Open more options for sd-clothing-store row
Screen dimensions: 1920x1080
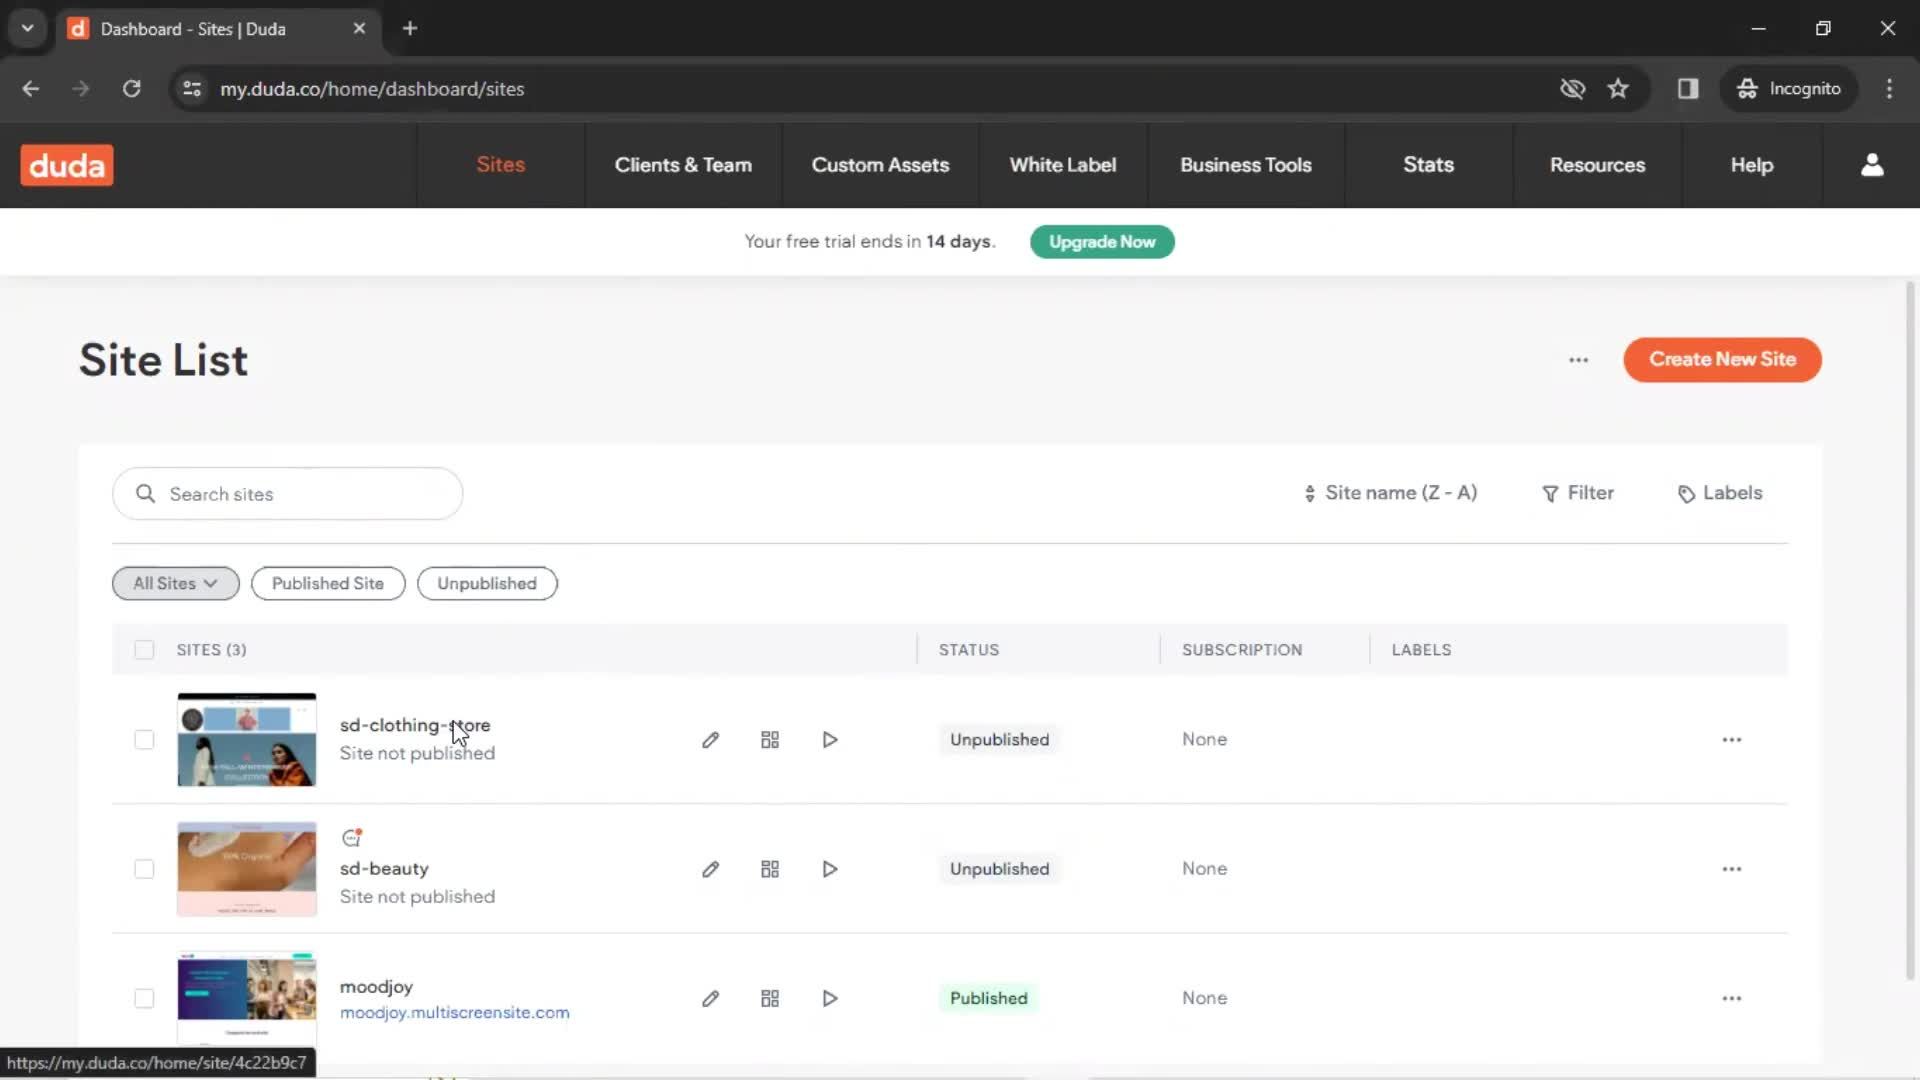point(1732,740)
